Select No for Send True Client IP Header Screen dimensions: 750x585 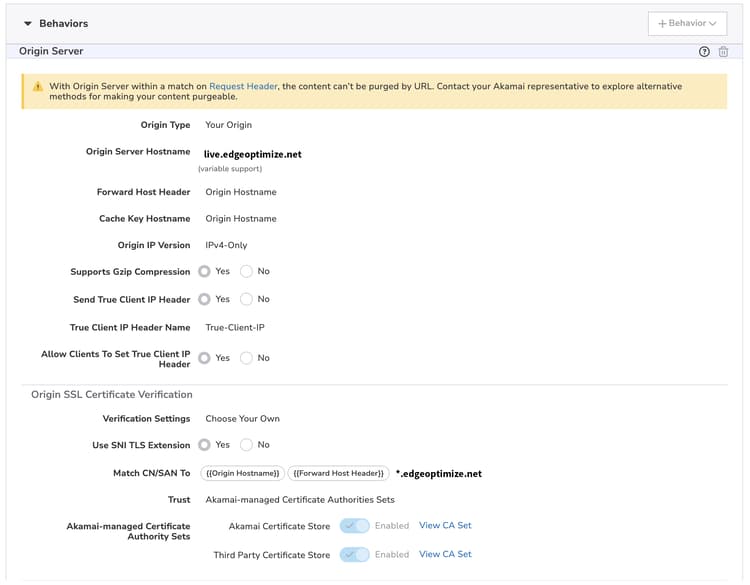[246, 299]
